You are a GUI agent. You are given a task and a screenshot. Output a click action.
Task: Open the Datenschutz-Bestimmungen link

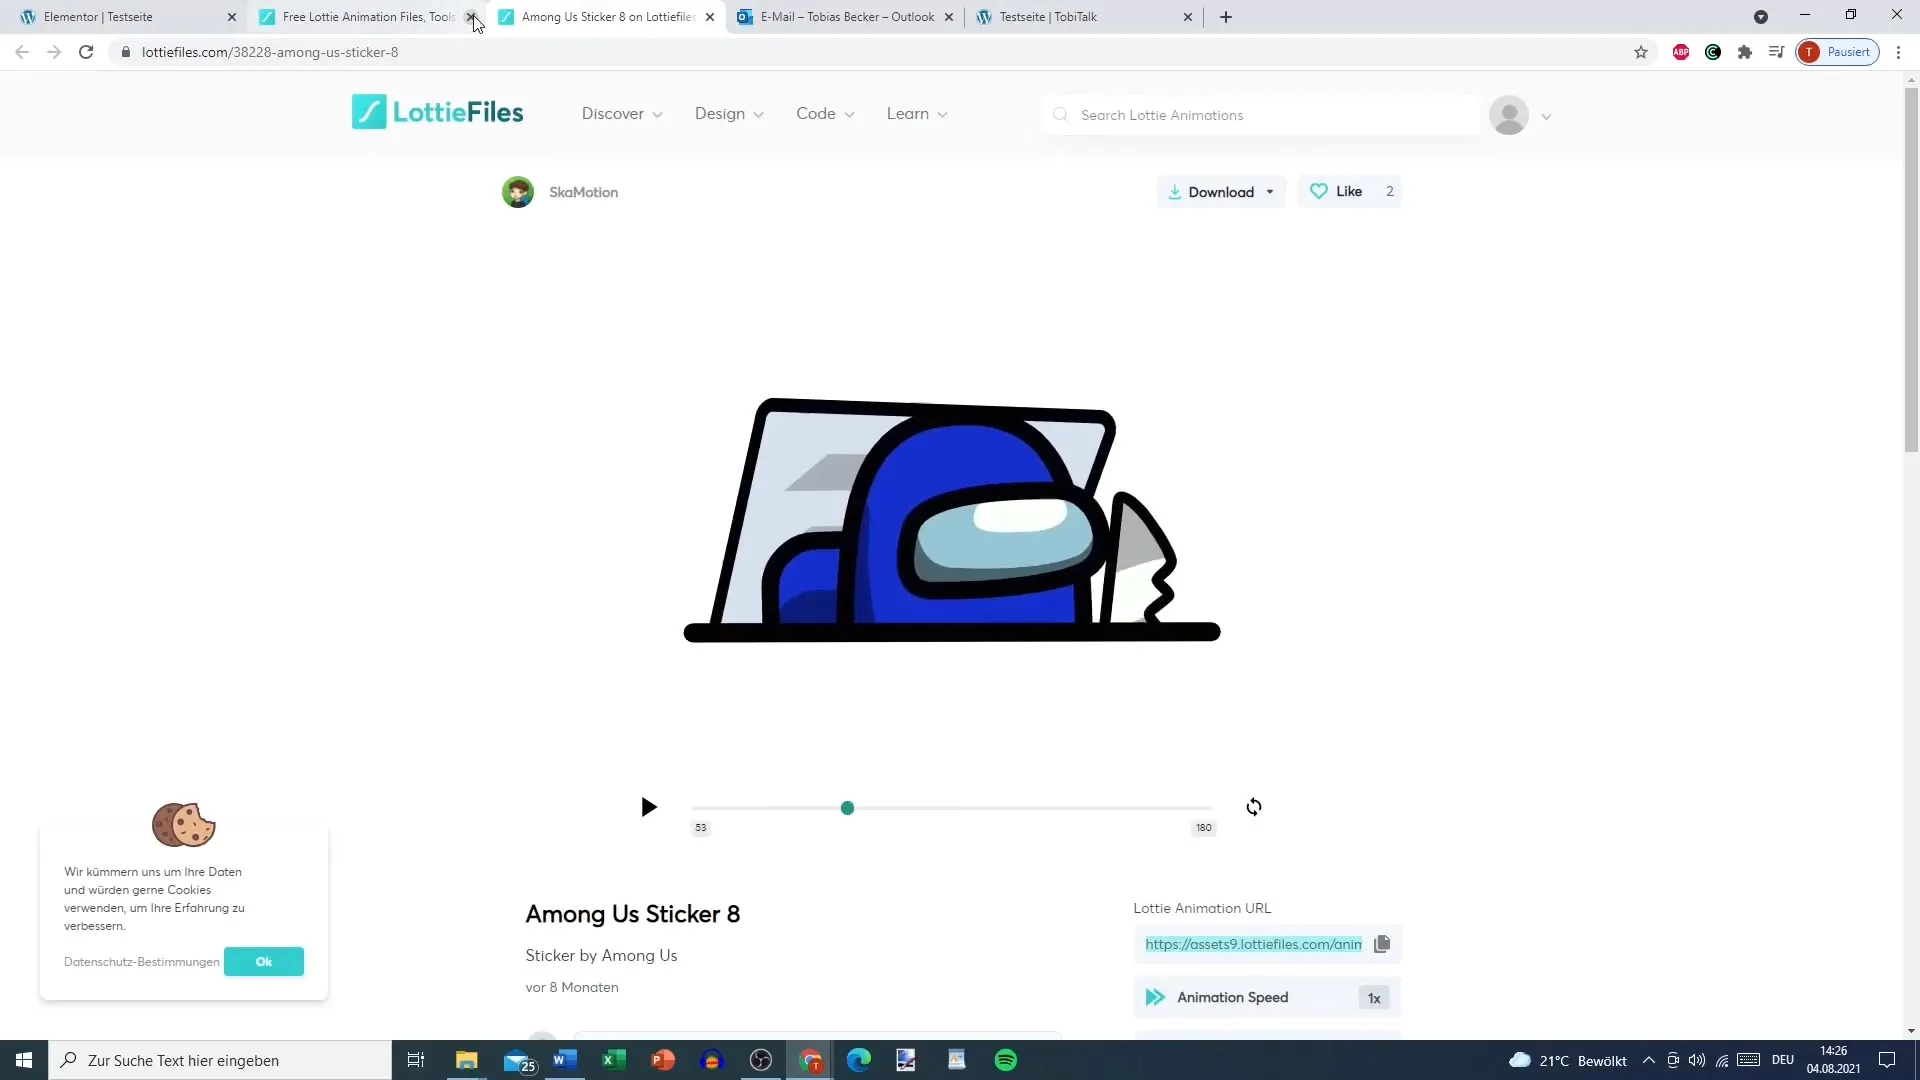pos(141,962)
